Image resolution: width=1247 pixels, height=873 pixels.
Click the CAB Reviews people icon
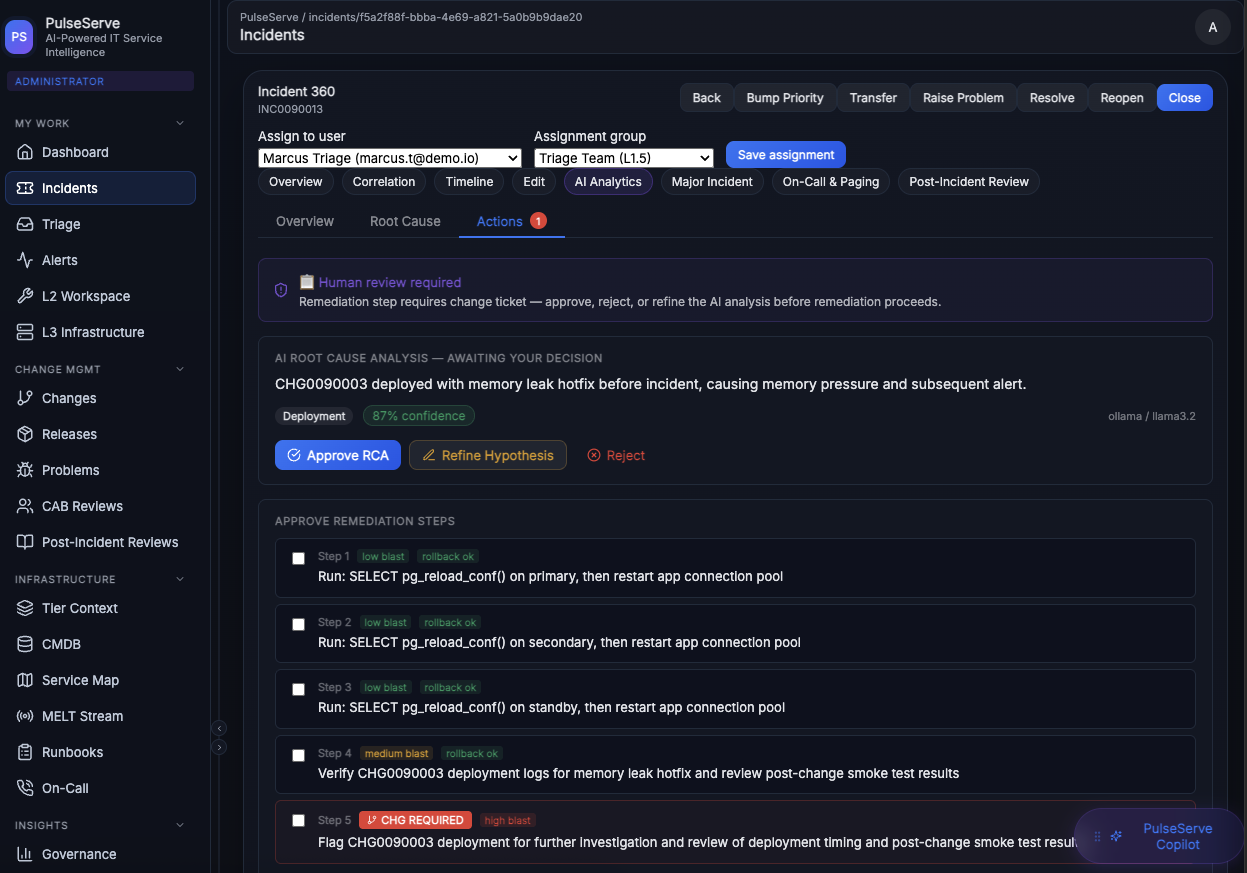point(25,506)
